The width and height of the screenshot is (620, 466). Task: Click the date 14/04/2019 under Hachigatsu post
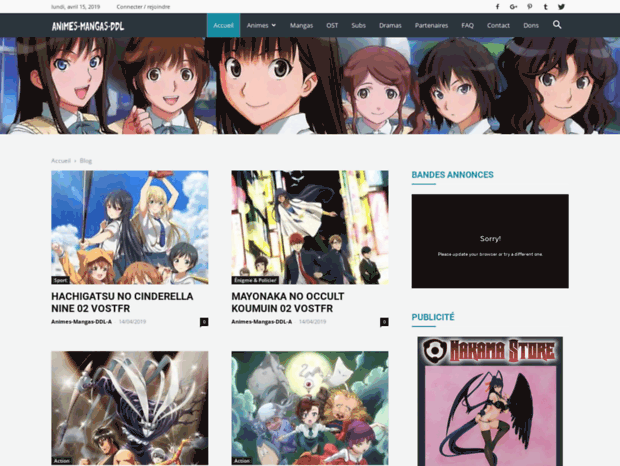tap(132, 322)
